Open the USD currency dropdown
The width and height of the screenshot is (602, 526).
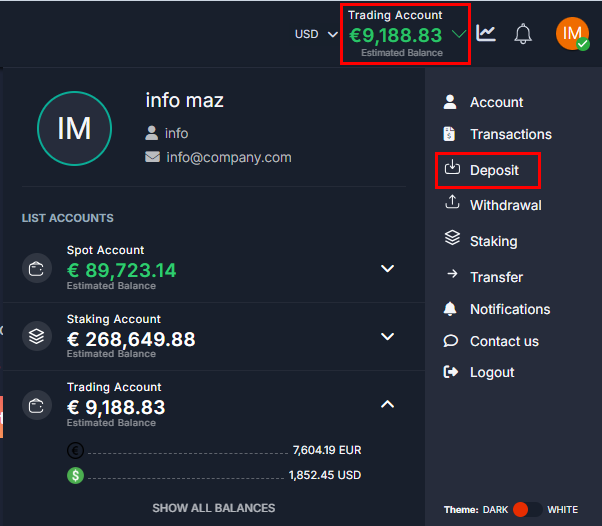tap(316, 34)
